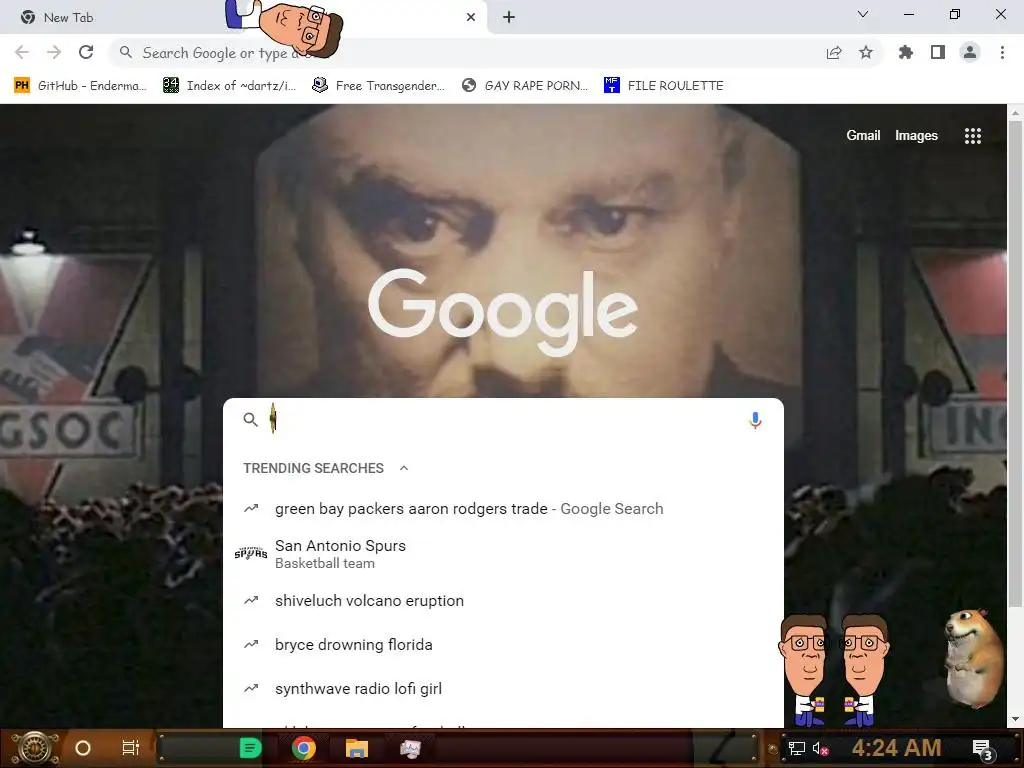Click the Chrome taskbar icon
1024x768 pixels.
(304, 748)
